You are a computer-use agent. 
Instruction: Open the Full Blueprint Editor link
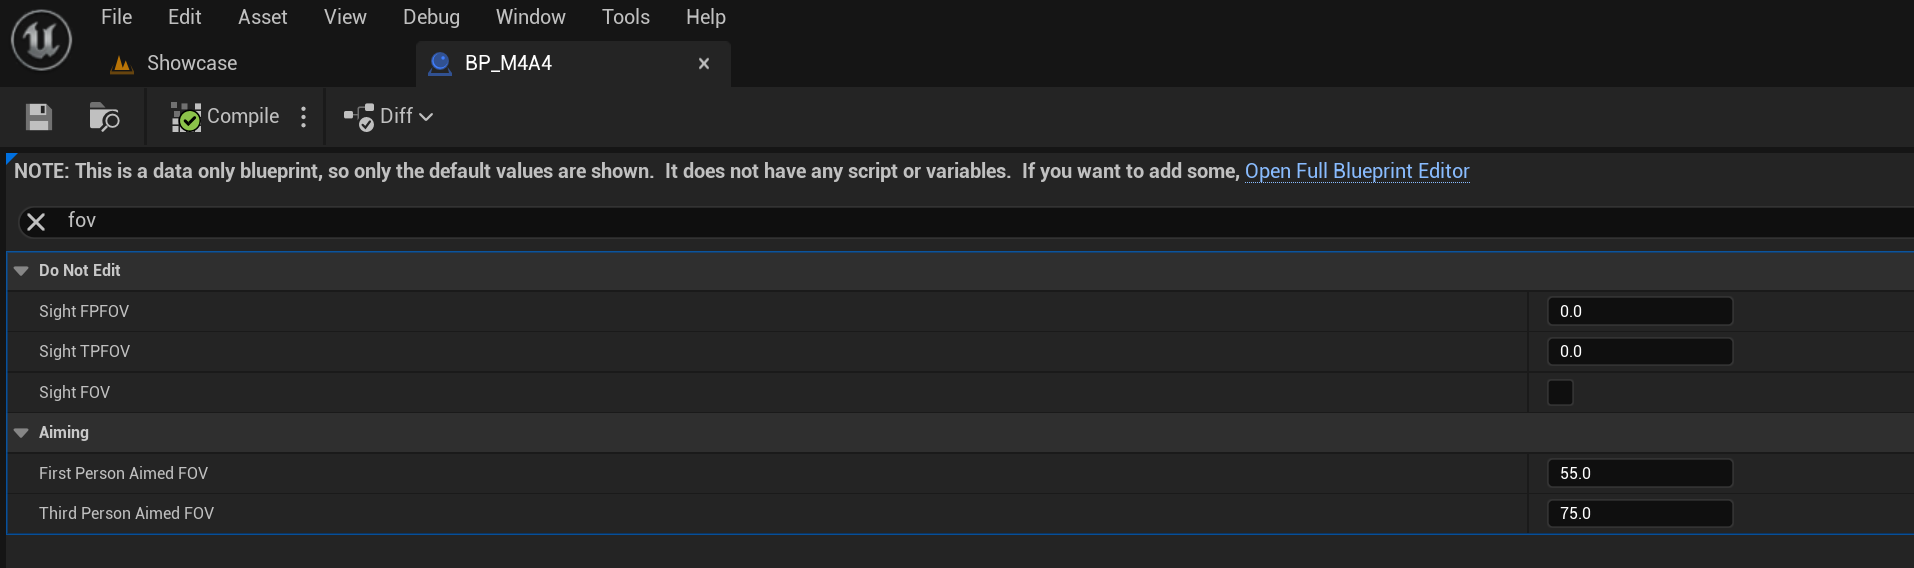1356,171
